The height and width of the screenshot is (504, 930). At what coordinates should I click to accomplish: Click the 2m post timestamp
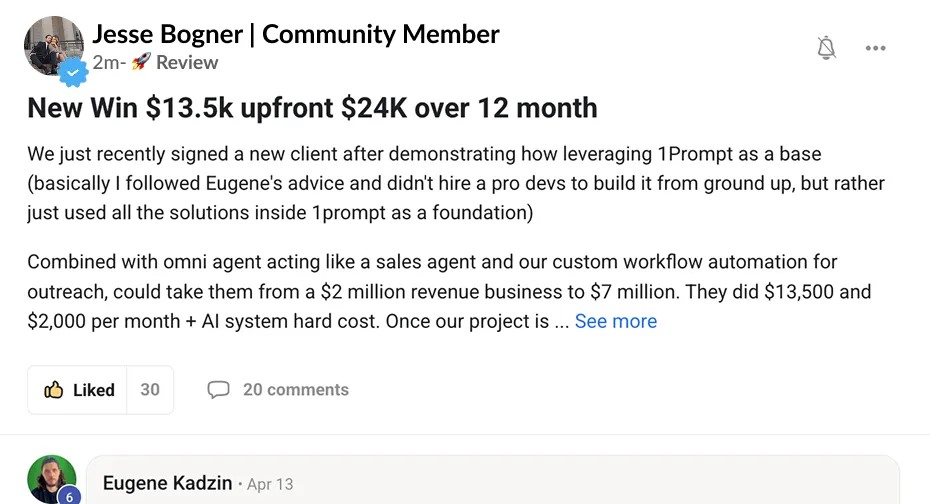tap(106, 62)
